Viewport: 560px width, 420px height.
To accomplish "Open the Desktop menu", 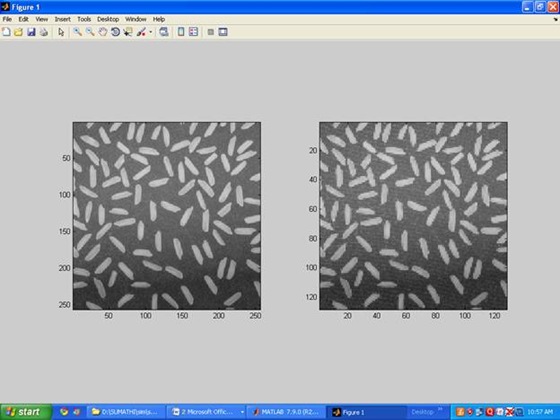I will pos(108,19).
